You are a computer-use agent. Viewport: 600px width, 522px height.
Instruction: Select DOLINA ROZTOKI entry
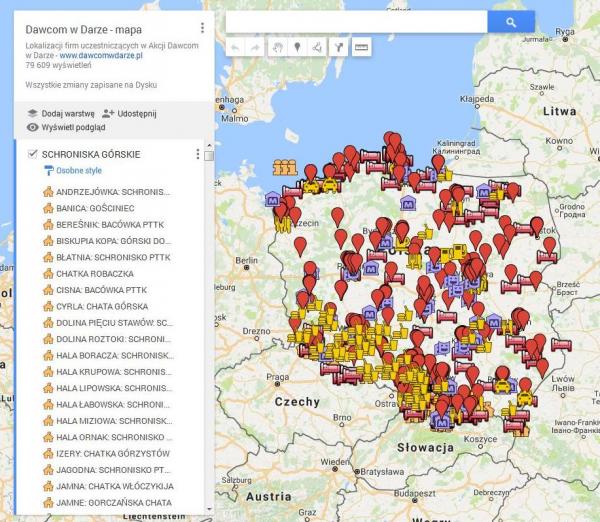pos(113,339)
